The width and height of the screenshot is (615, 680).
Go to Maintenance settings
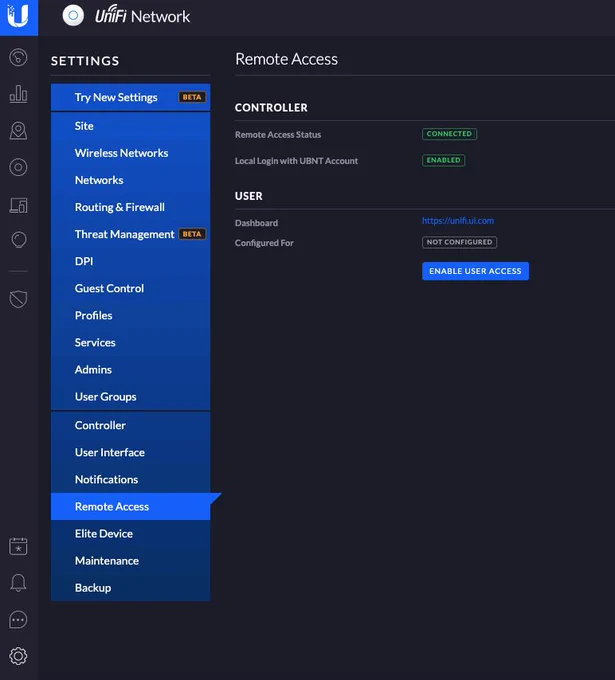131,561
